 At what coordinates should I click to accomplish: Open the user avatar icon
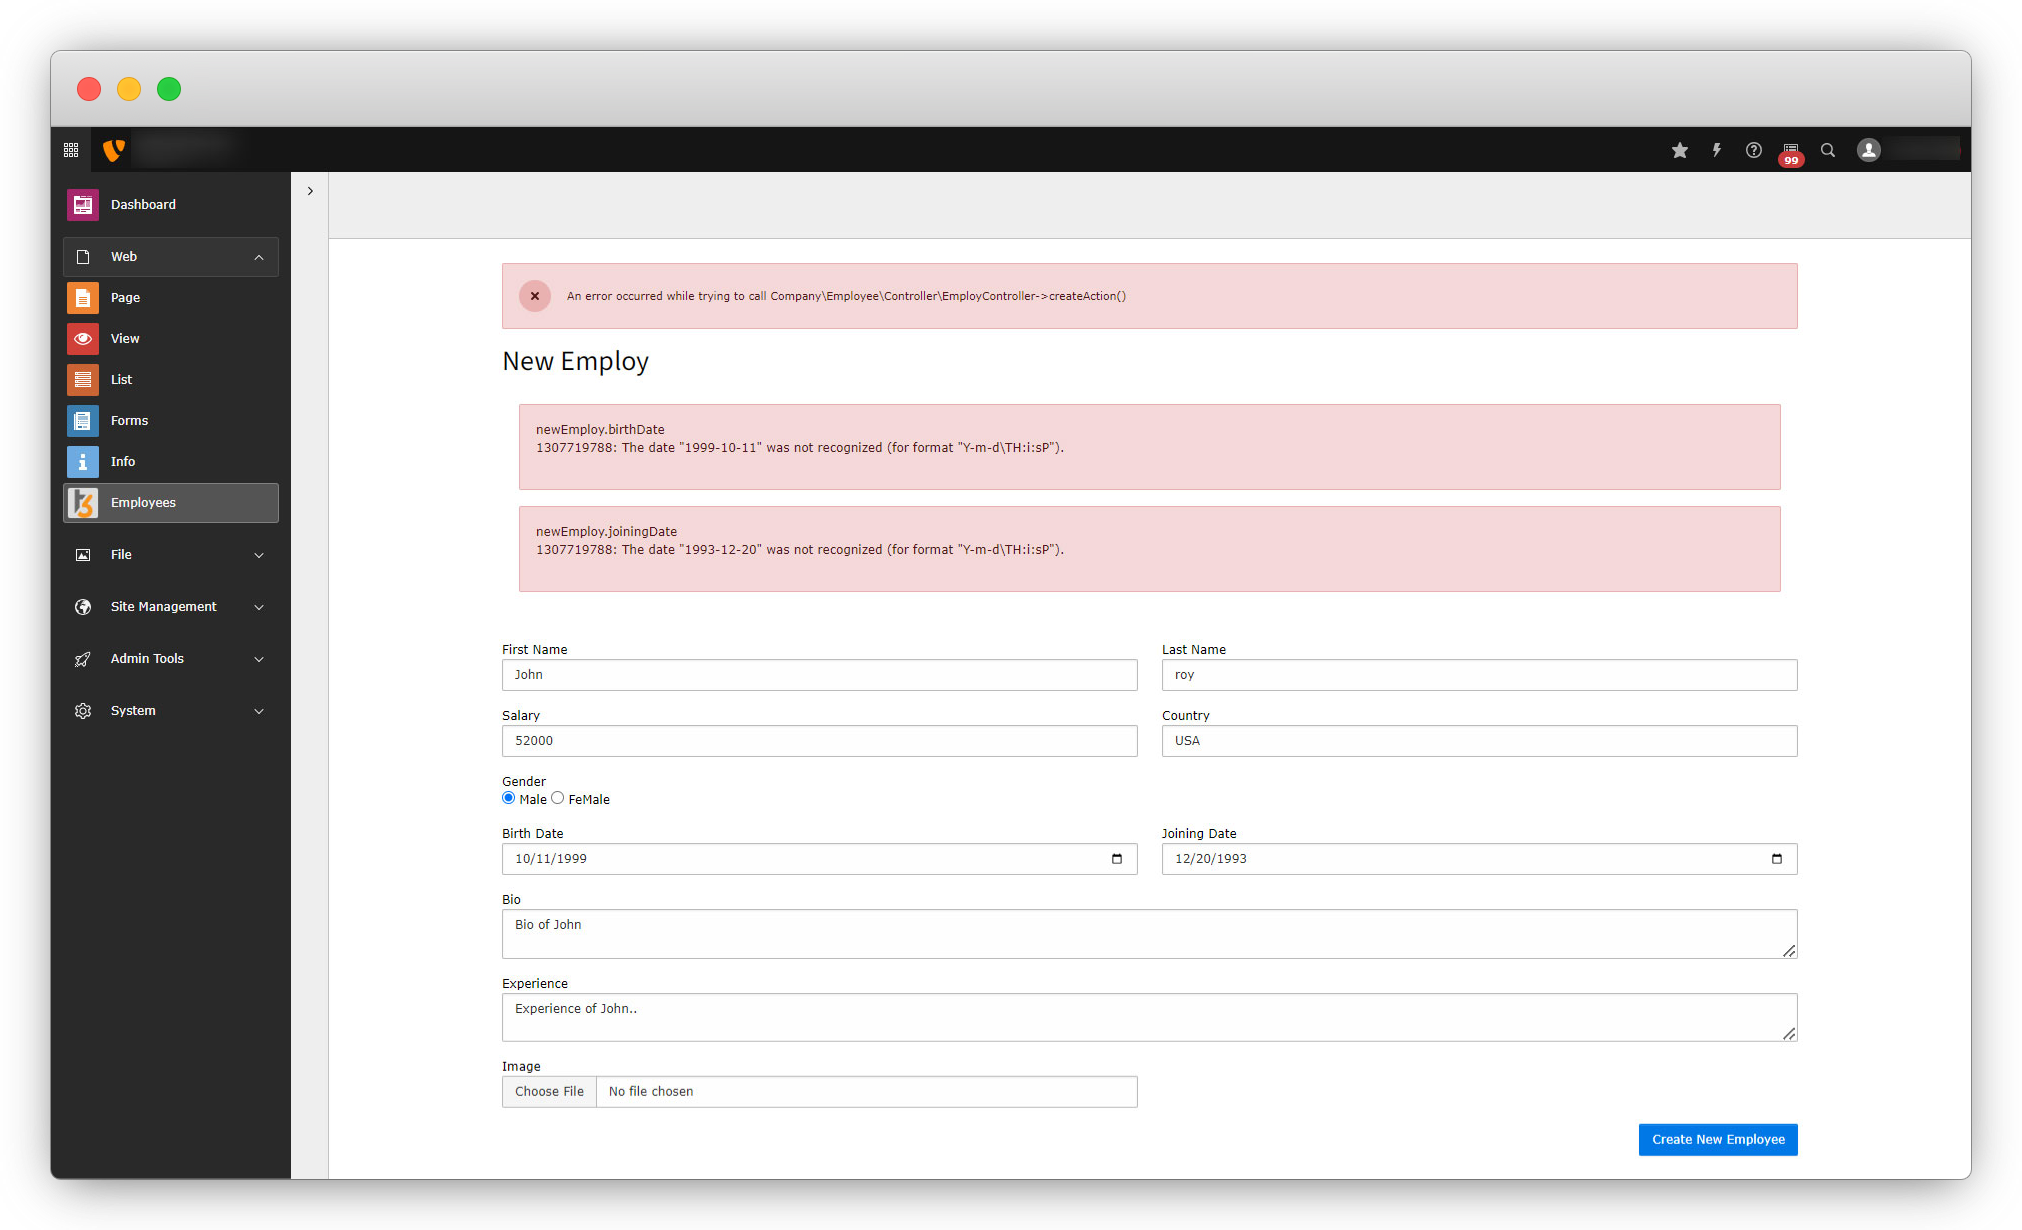pos(1869,150)
